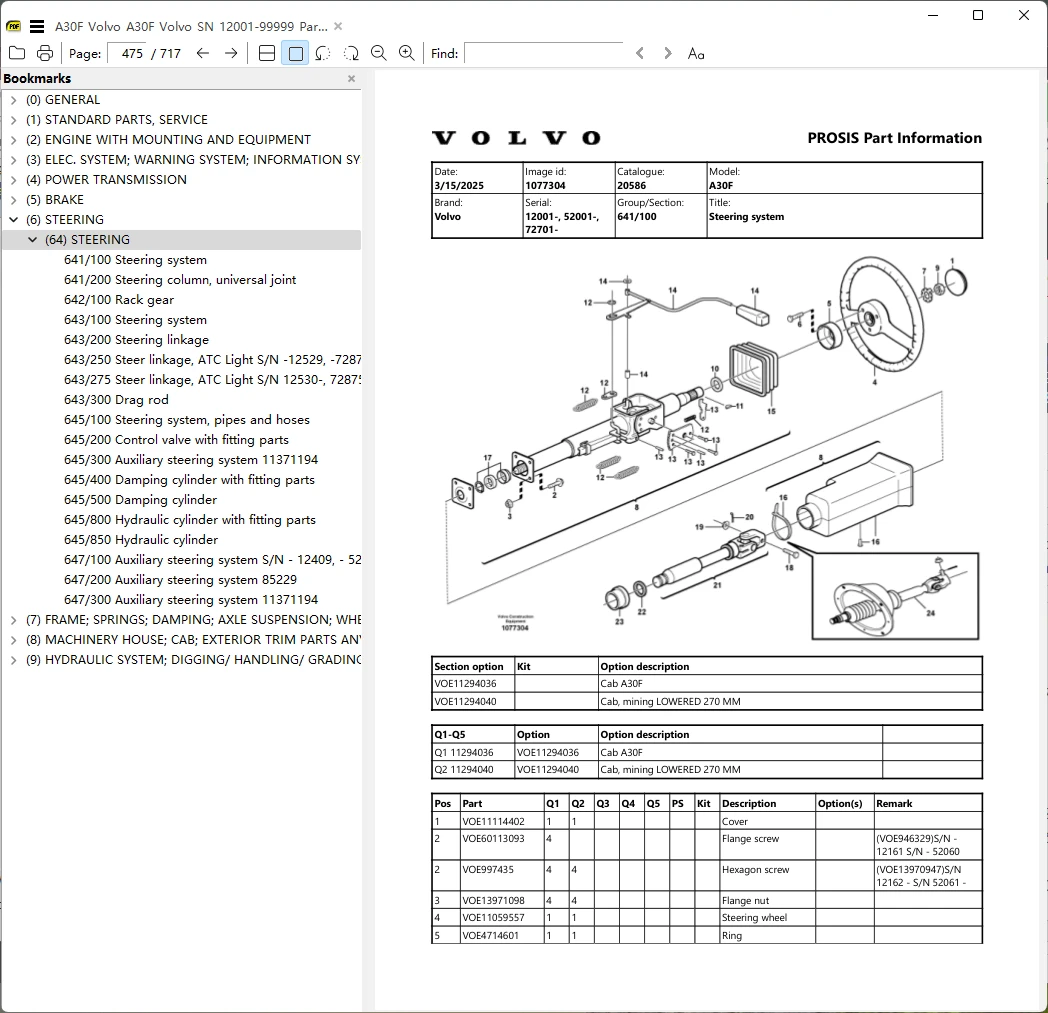Click the PDF app icon in title bar

pyautogui.click(x=13, y=27)
